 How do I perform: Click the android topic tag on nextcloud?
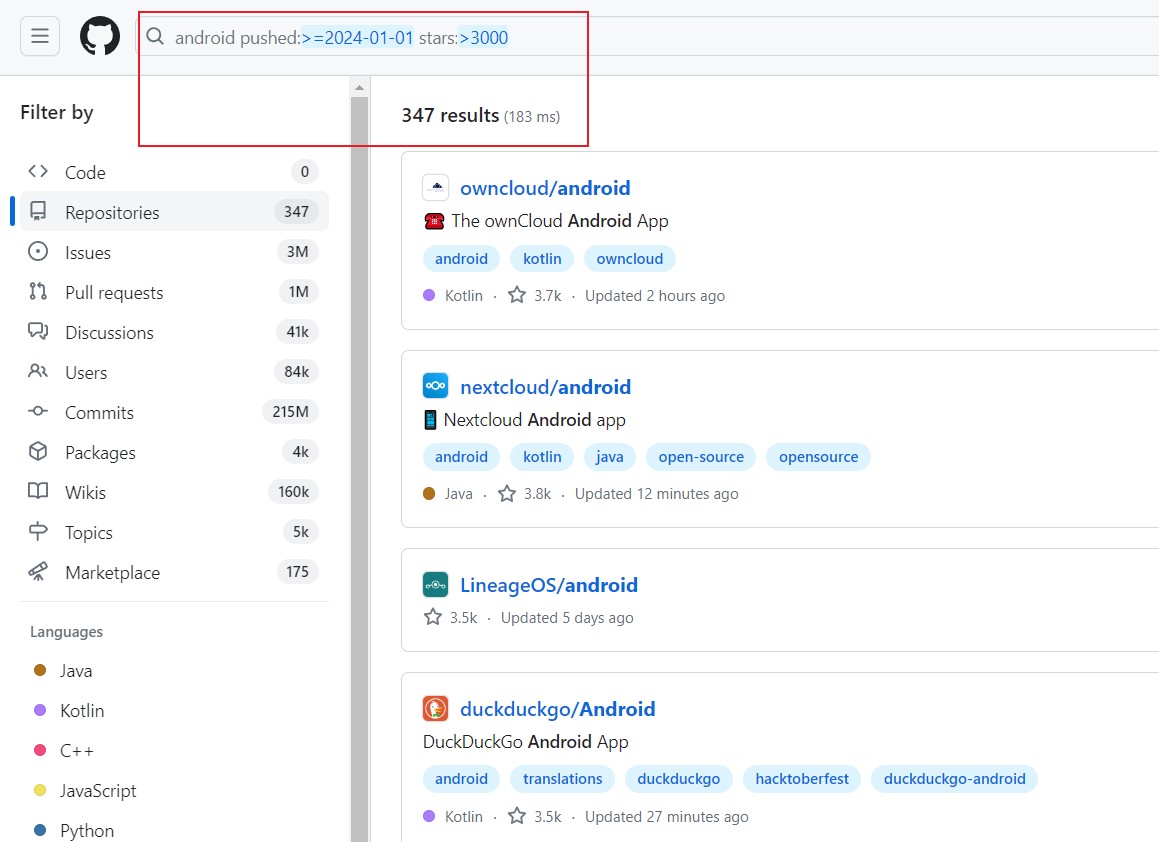(x=461, y=457)
